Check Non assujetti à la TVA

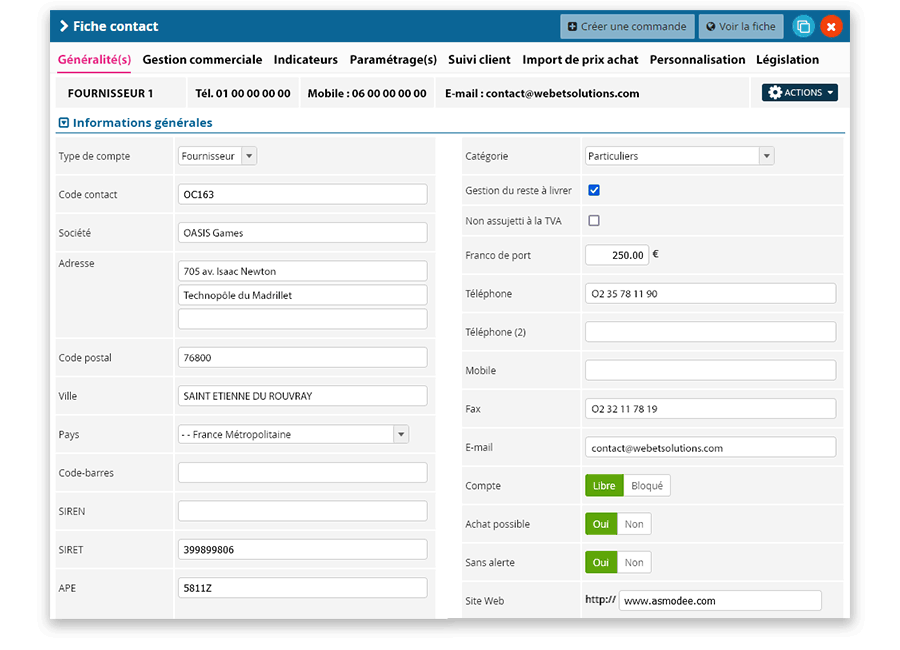coord(594,220)
